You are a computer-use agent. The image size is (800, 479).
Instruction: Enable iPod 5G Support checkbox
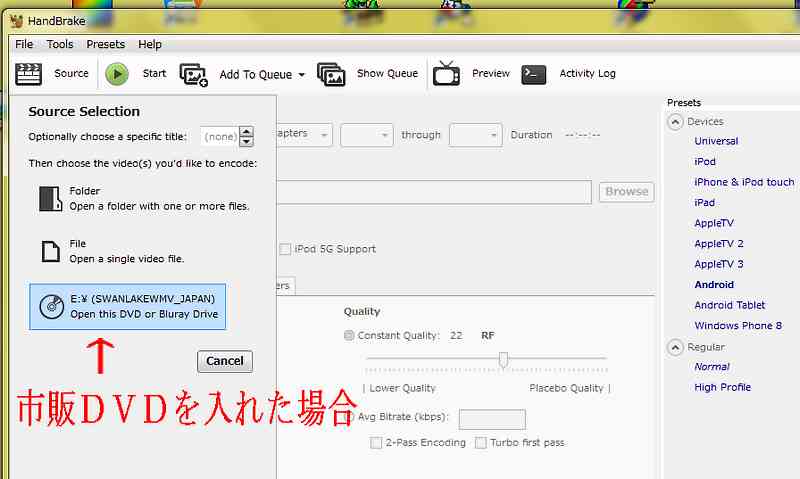click(x=285, y=249)
